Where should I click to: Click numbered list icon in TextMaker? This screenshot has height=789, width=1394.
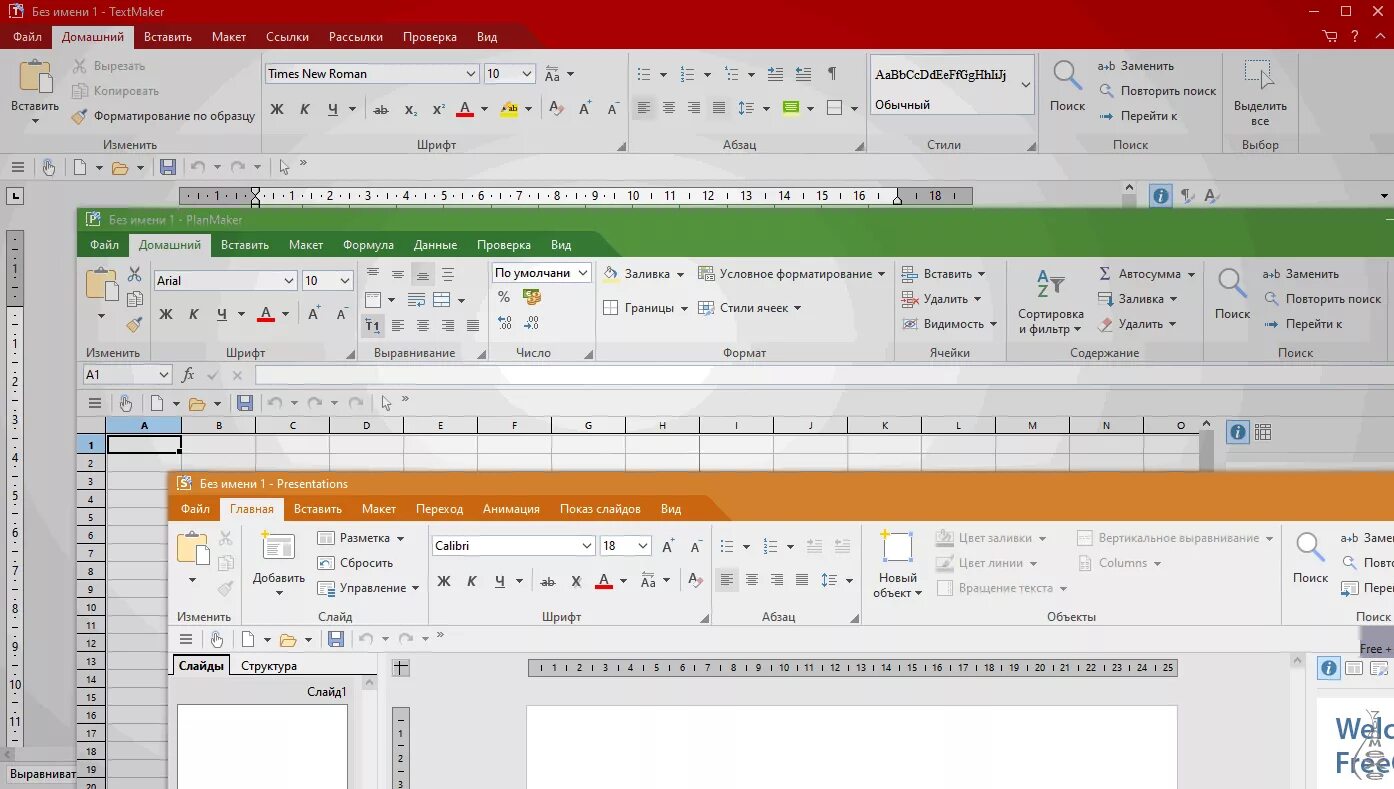pyautogui.click(x=687, y=74)
